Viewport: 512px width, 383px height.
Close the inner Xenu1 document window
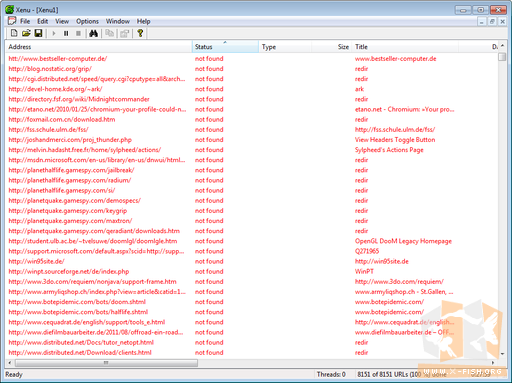click(x=502, y=22)
